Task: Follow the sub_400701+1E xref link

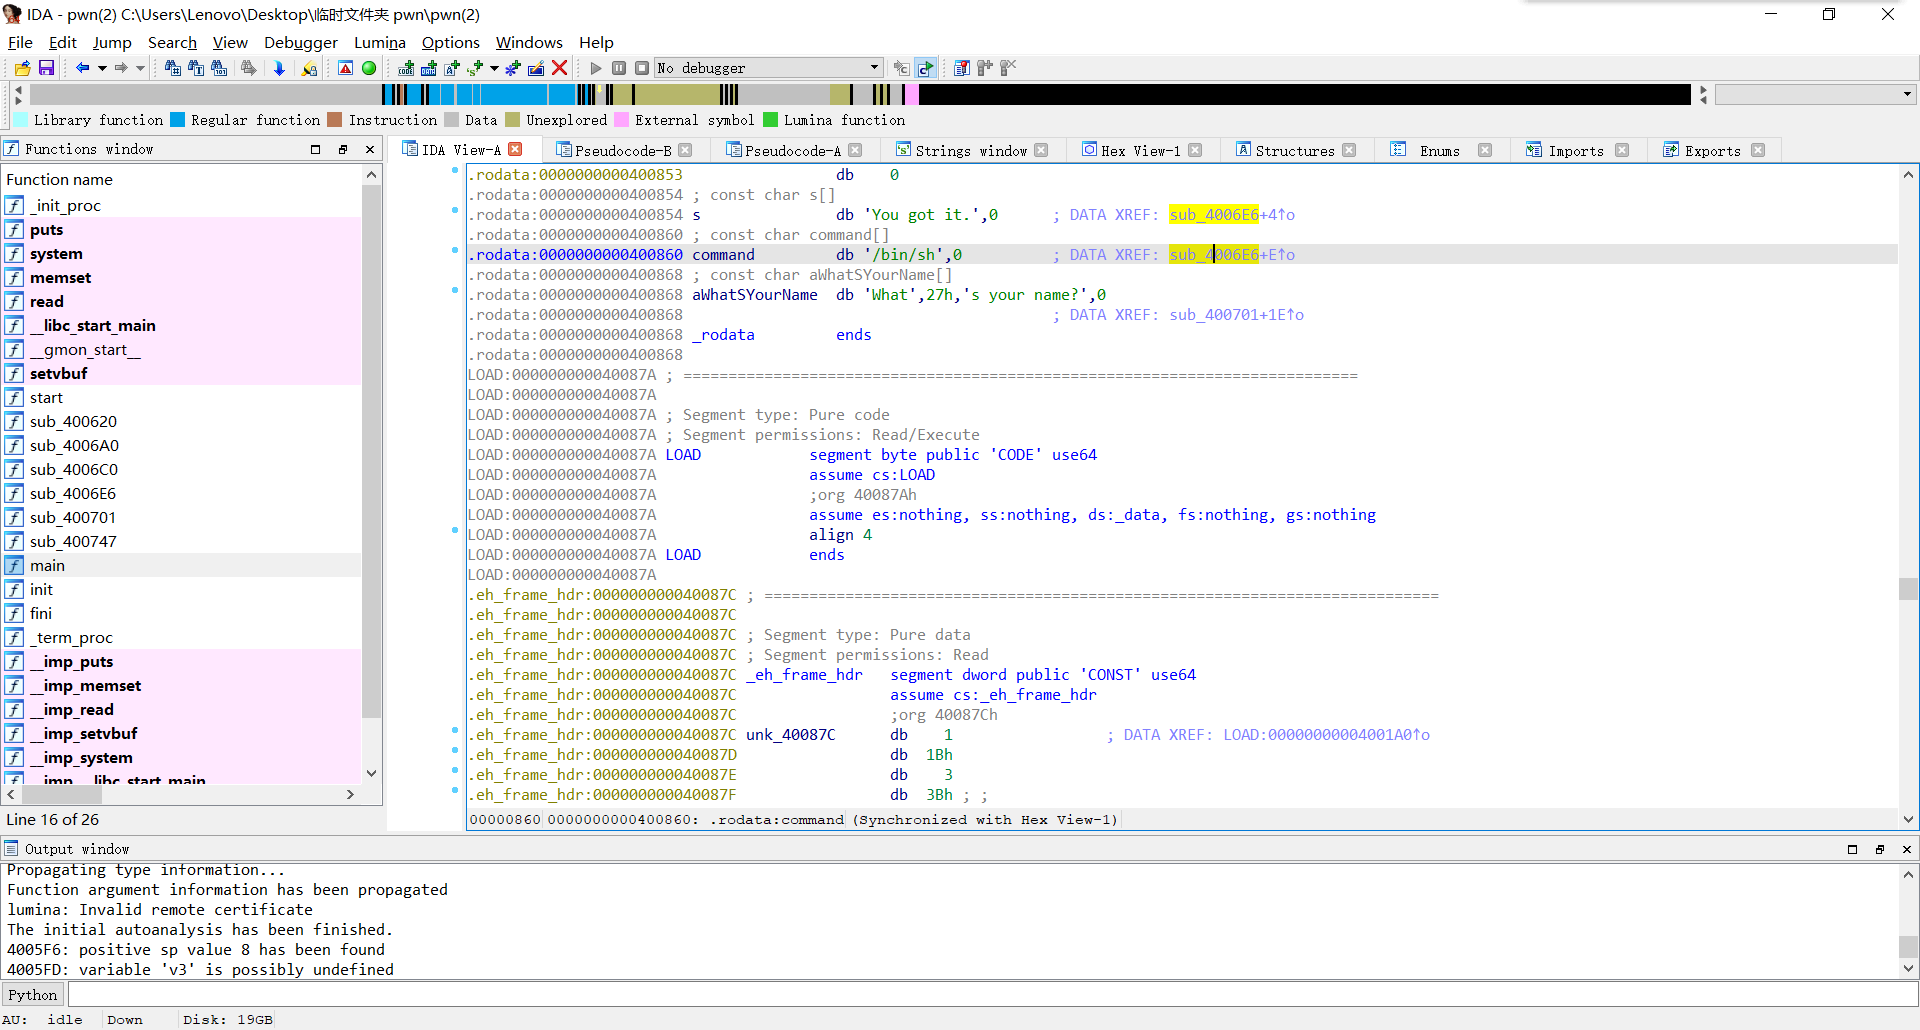Action: 1236,315
